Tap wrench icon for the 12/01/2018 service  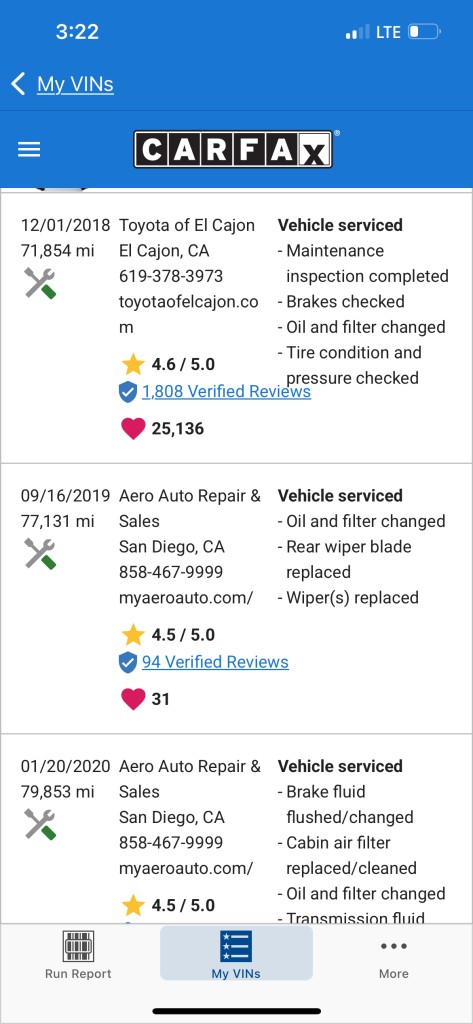click(40, 283)
